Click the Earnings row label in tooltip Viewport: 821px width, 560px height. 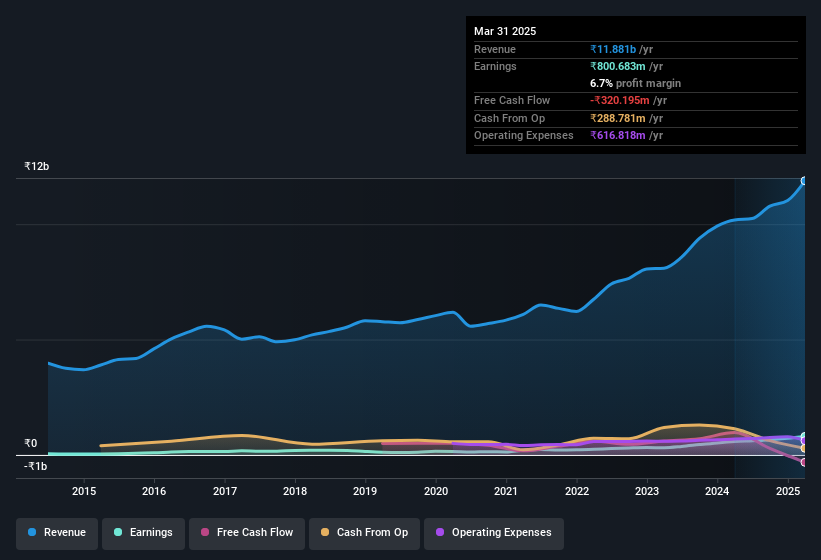[495, 66]
